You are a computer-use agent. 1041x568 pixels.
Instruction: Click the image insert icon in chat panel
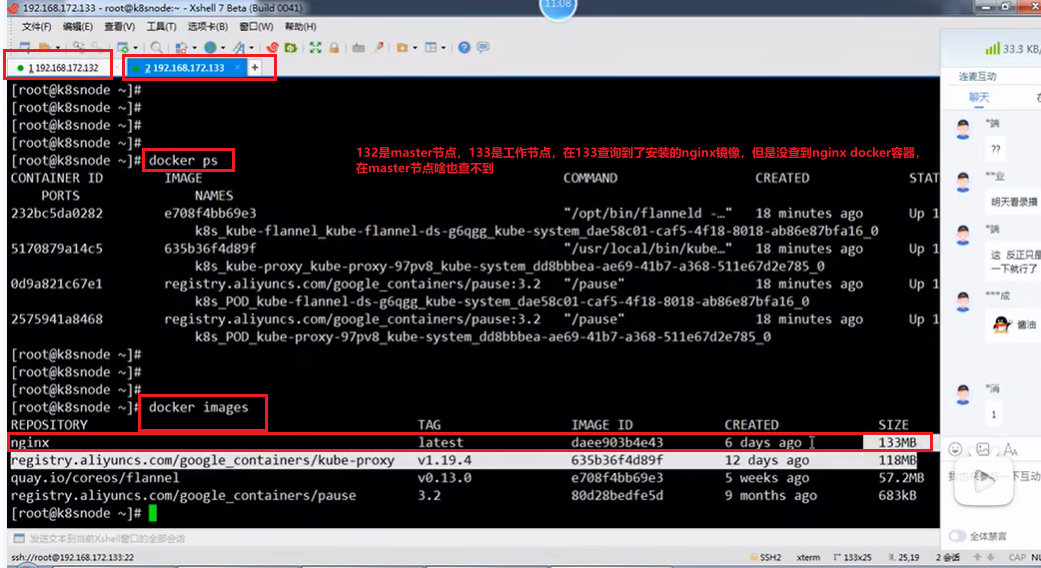(983, 449)
